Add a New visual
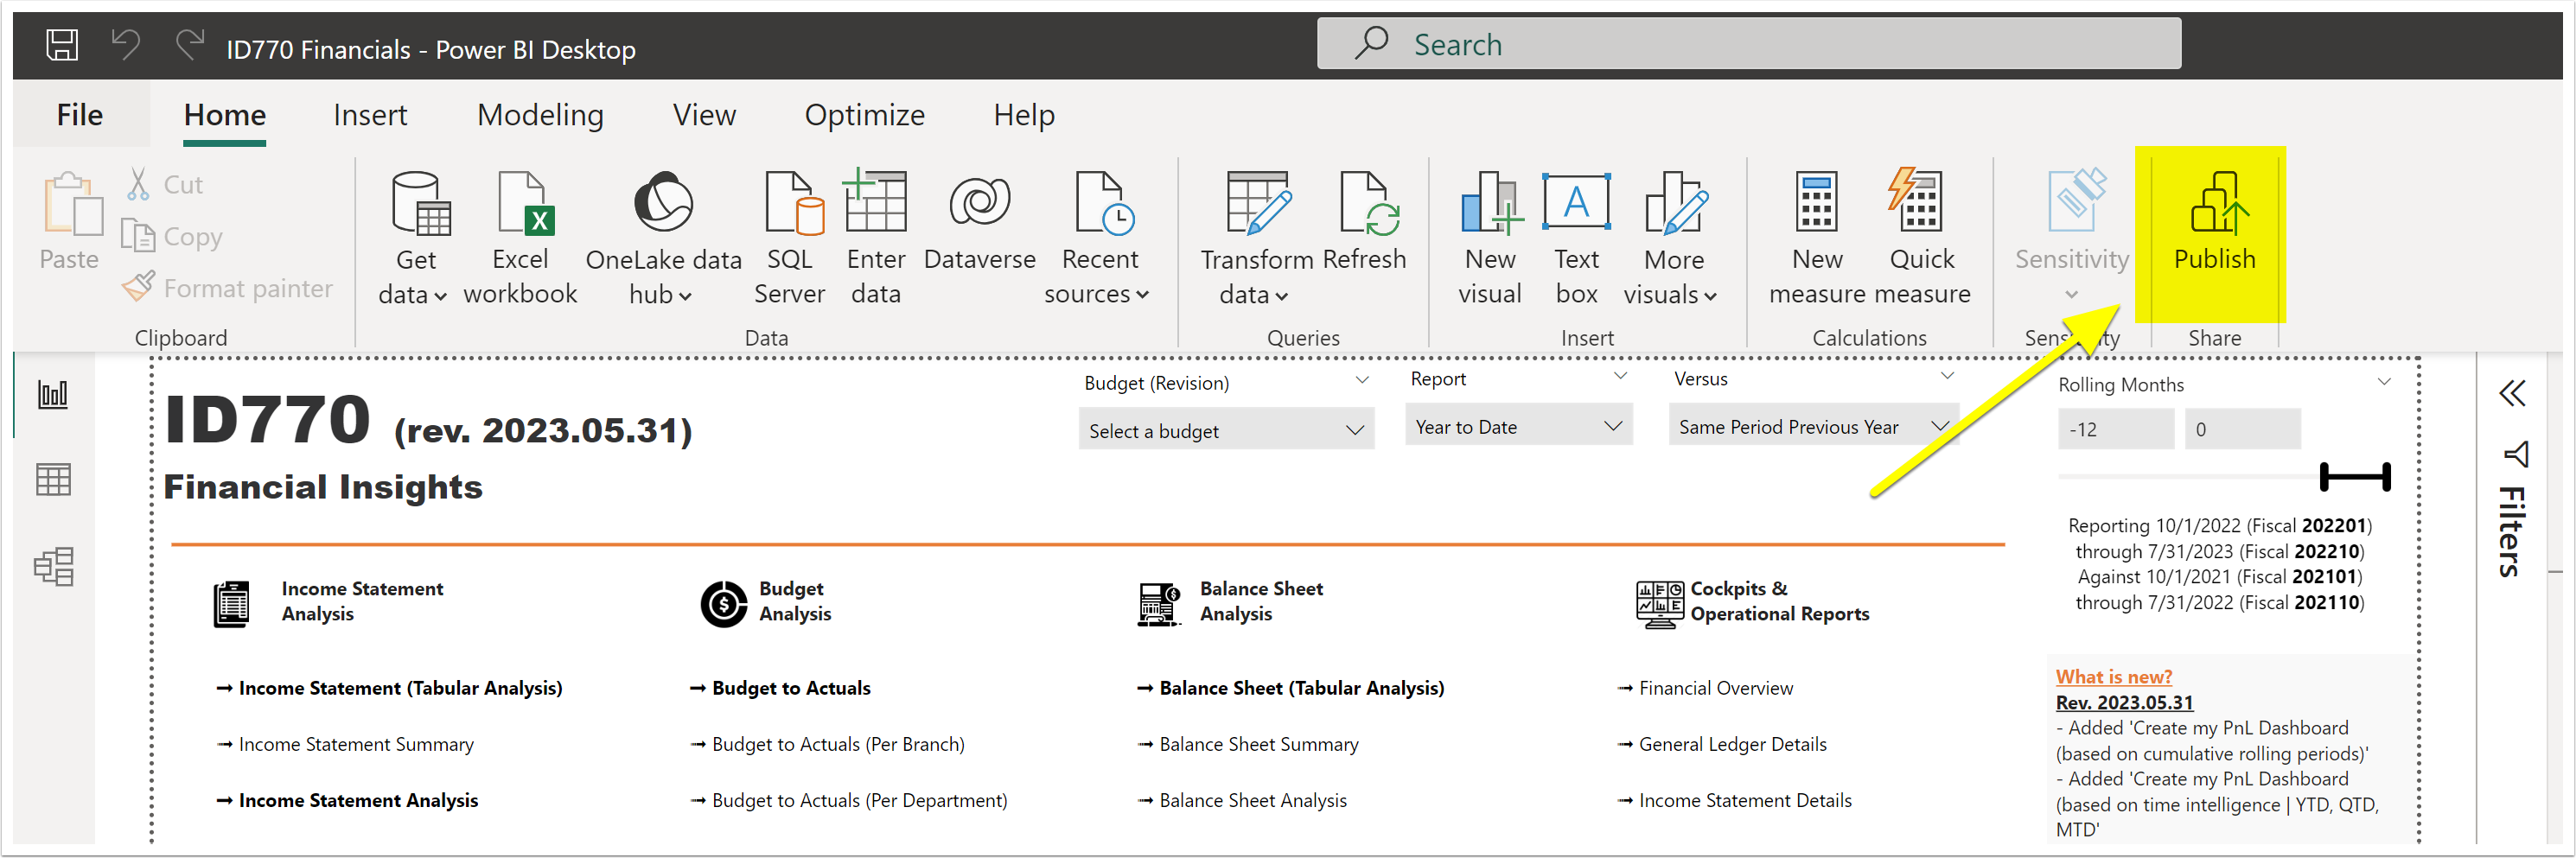 (1490, 238)
